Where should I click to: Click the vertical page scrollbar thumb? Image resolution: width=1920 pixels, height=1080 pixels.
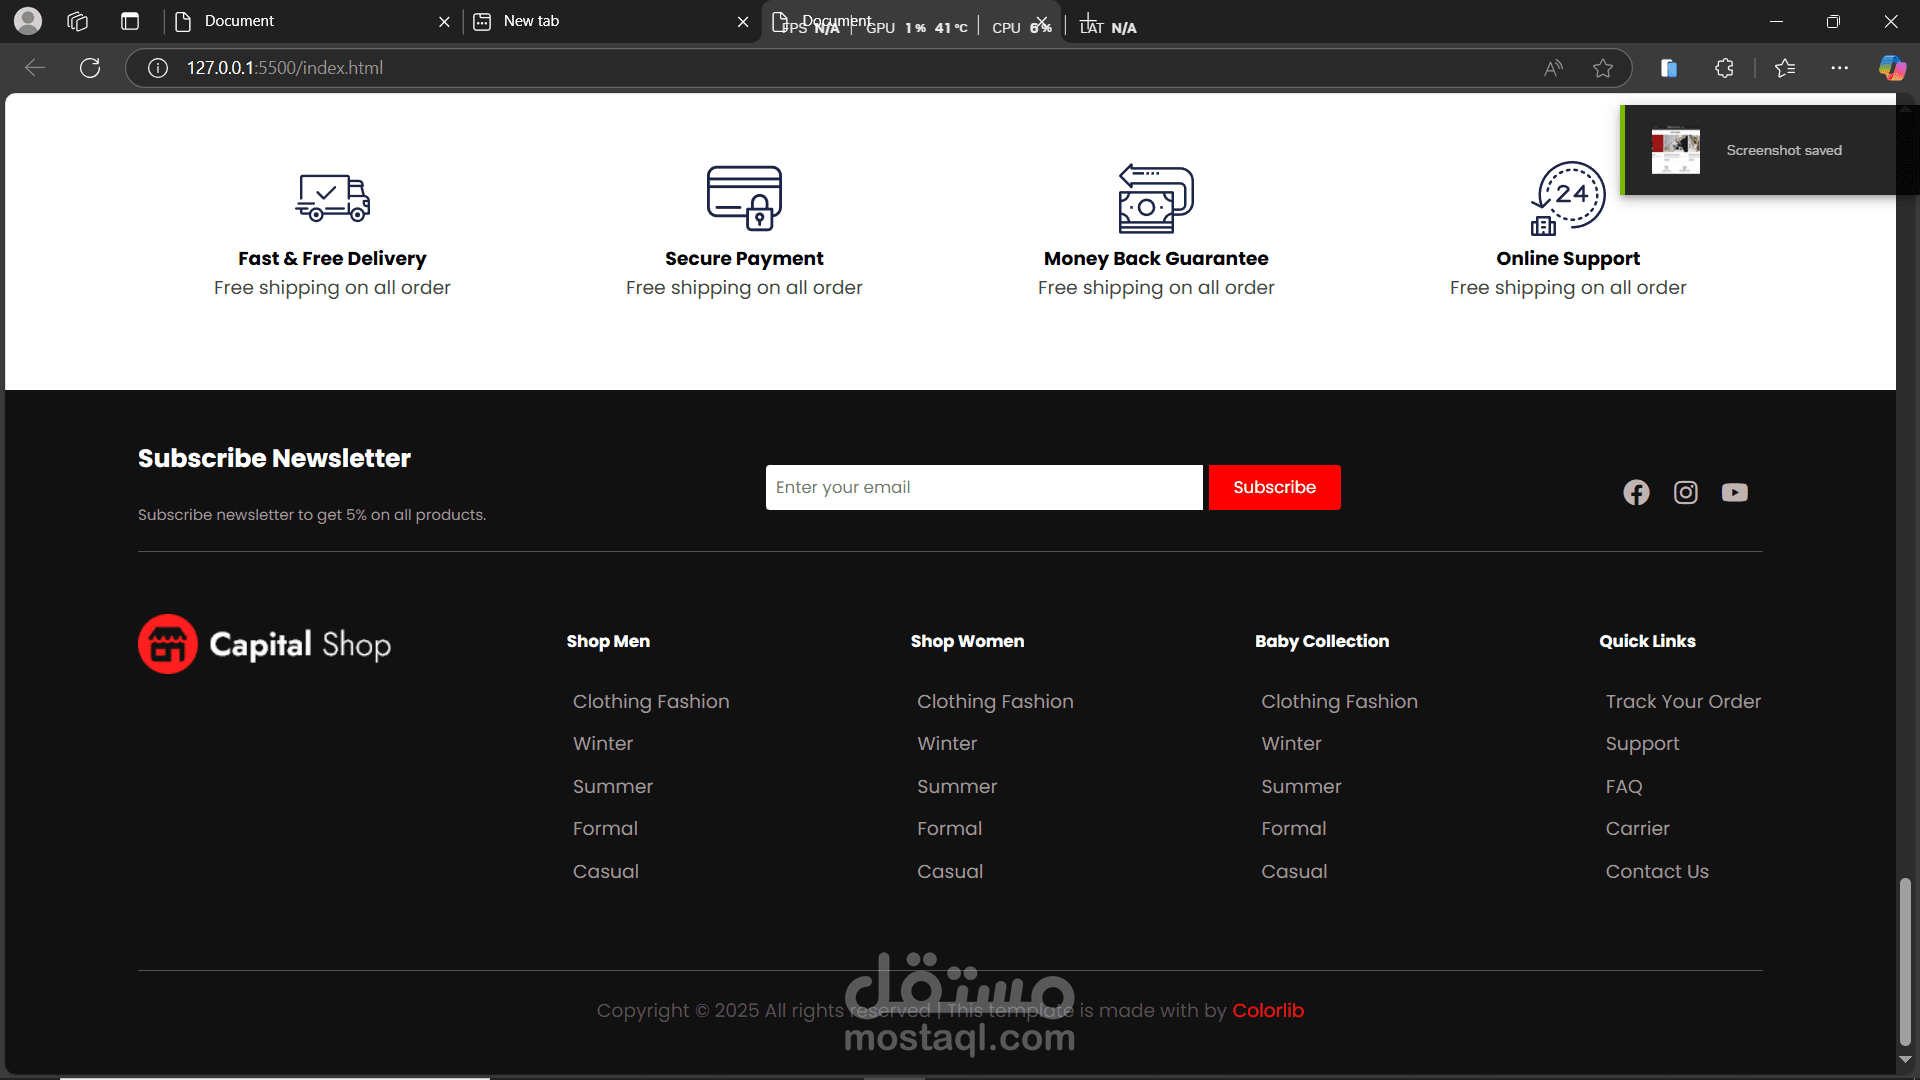[x=1905, y=960]
